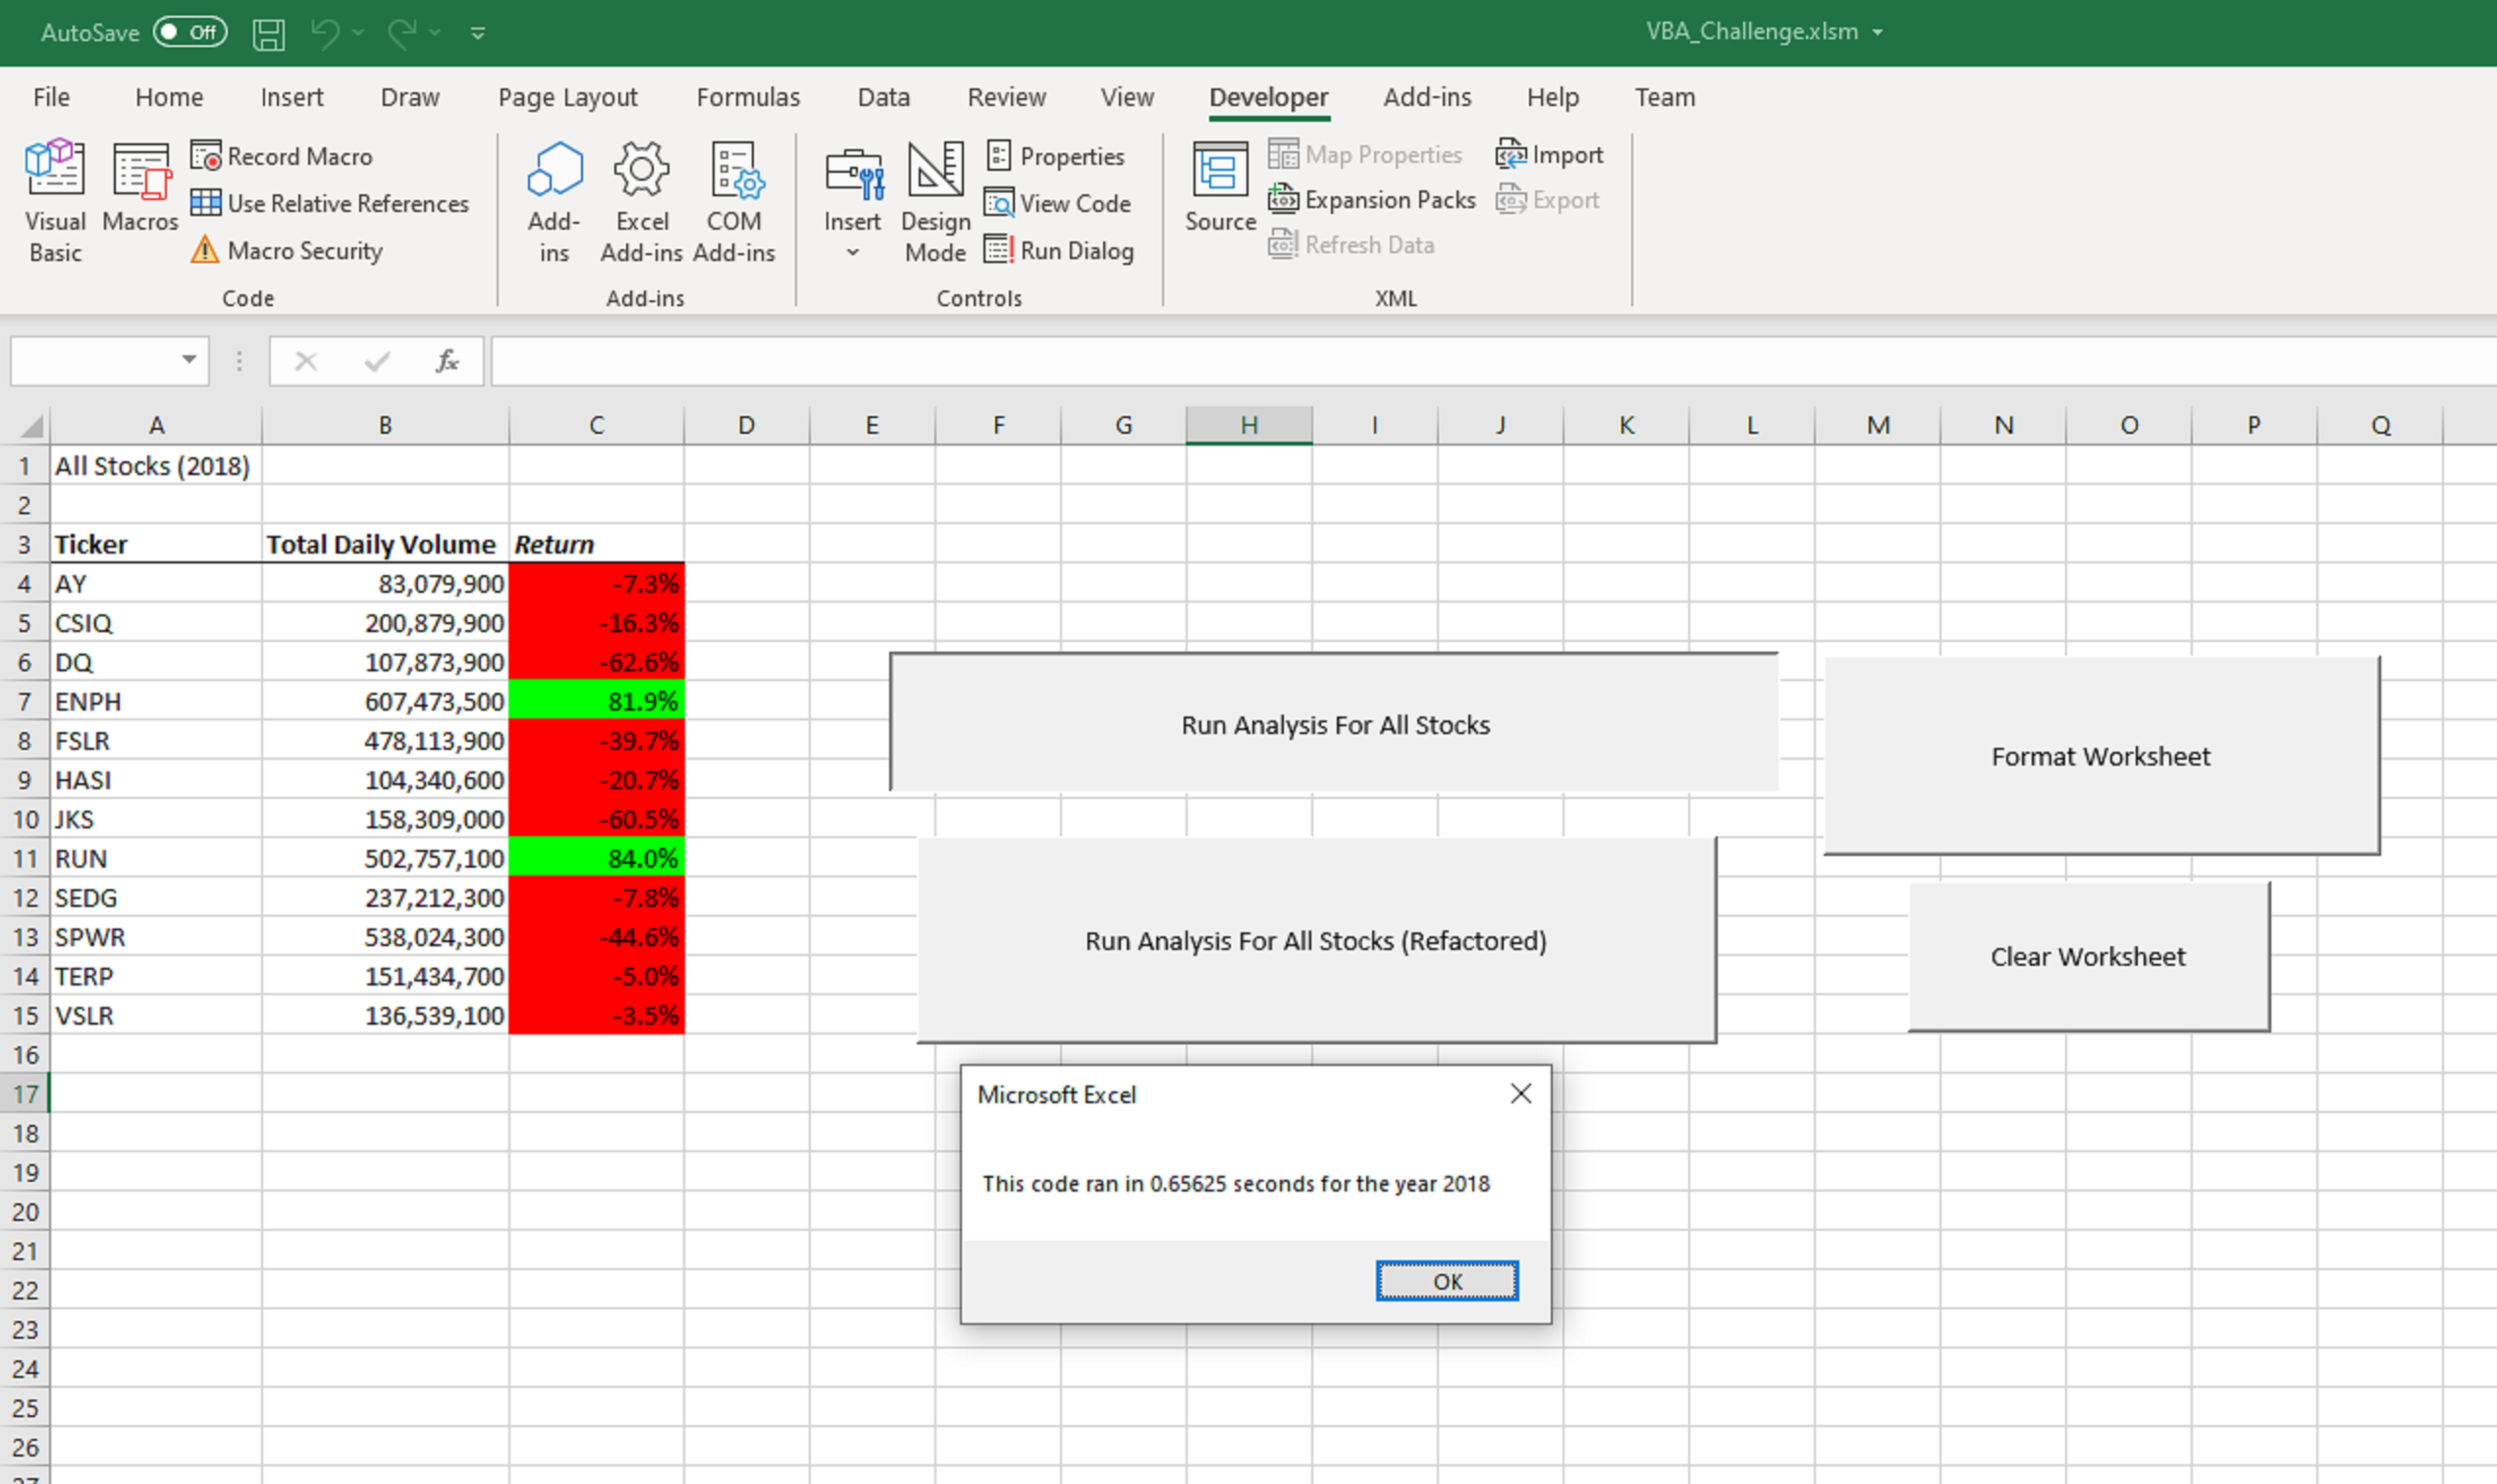Switch to the Home tab
Image resolution: width=2497 pixels, height=1484 pixels.
[x=169, y=97]
